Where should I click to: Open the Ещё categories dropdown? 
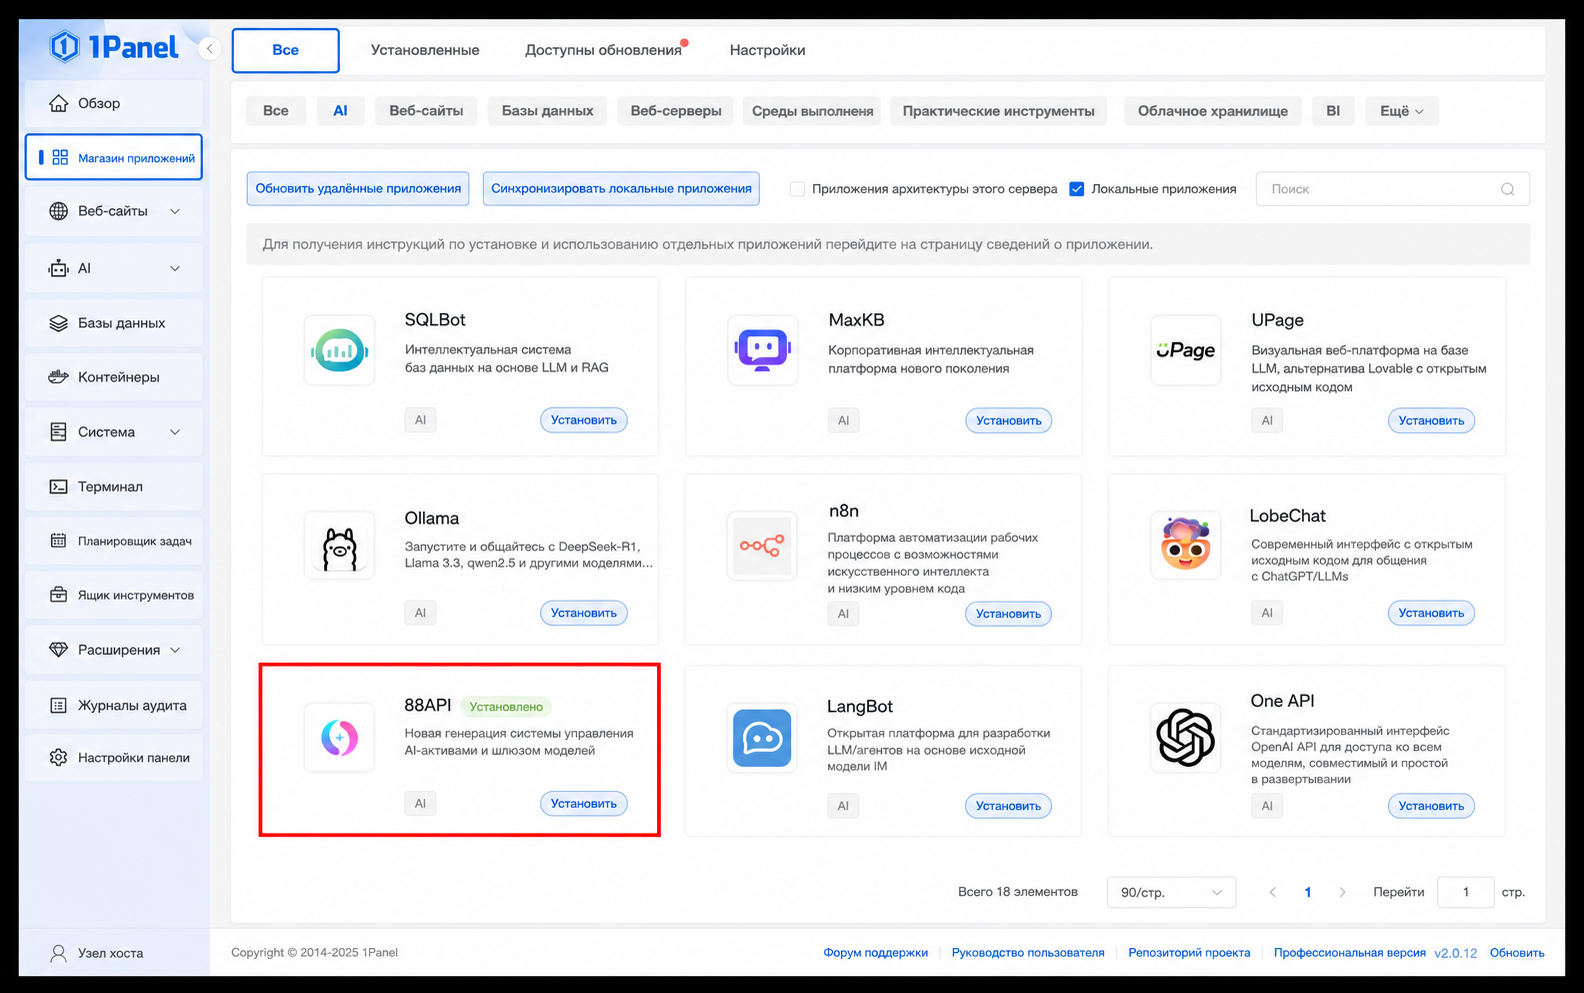(1402, 111)
